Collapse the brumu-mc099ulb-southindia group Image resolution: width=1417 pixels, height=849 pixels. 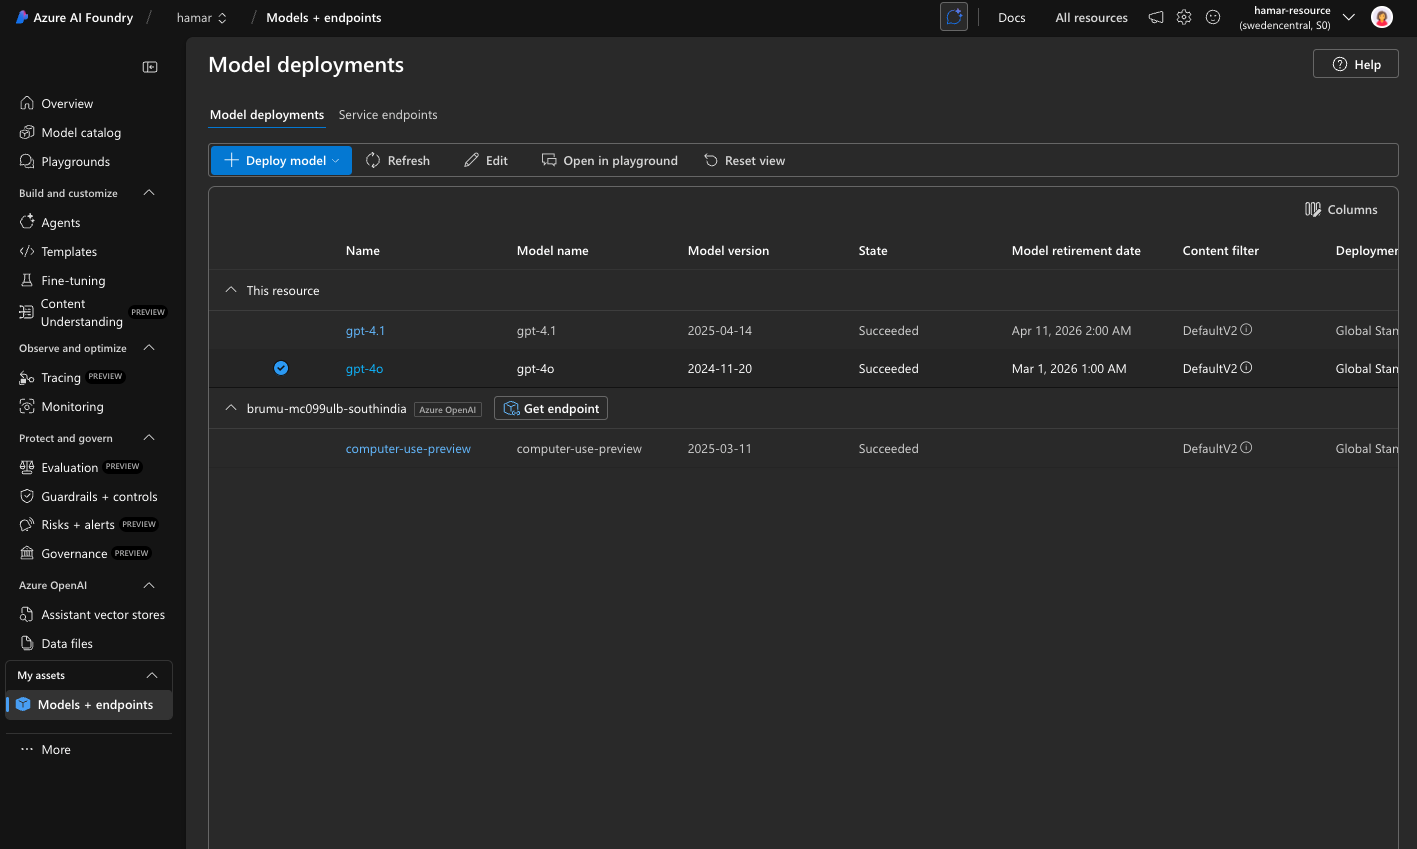[x=231, y=408]
